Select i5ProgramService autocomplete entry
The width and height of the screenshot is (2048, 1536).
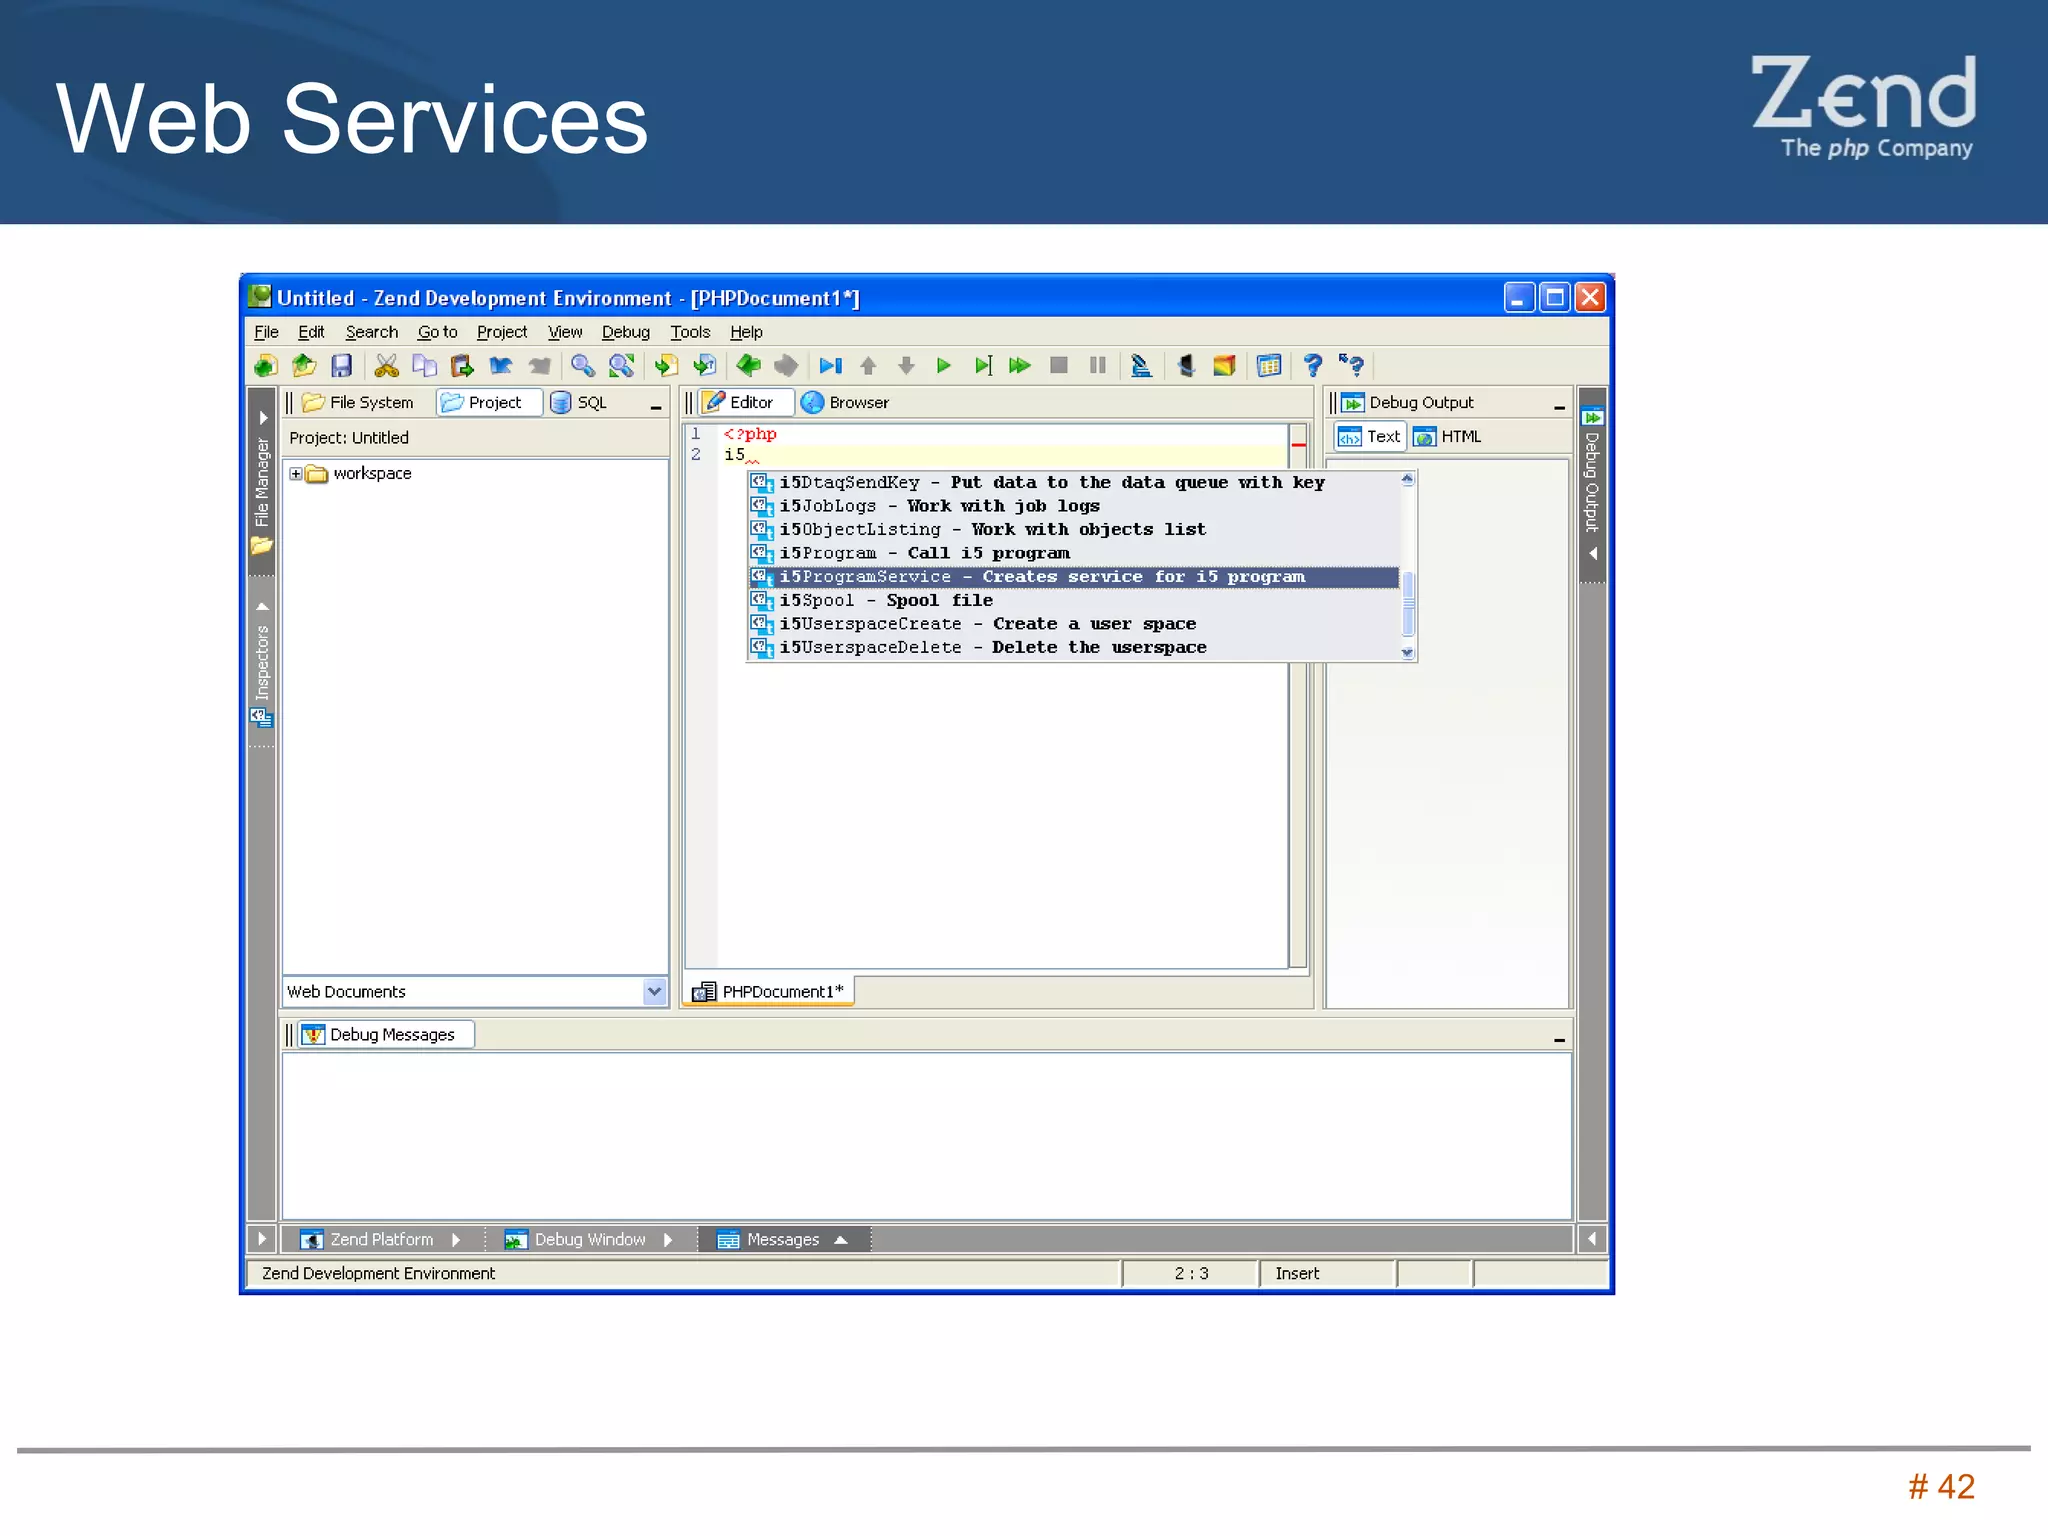[x=1074, y=577]
